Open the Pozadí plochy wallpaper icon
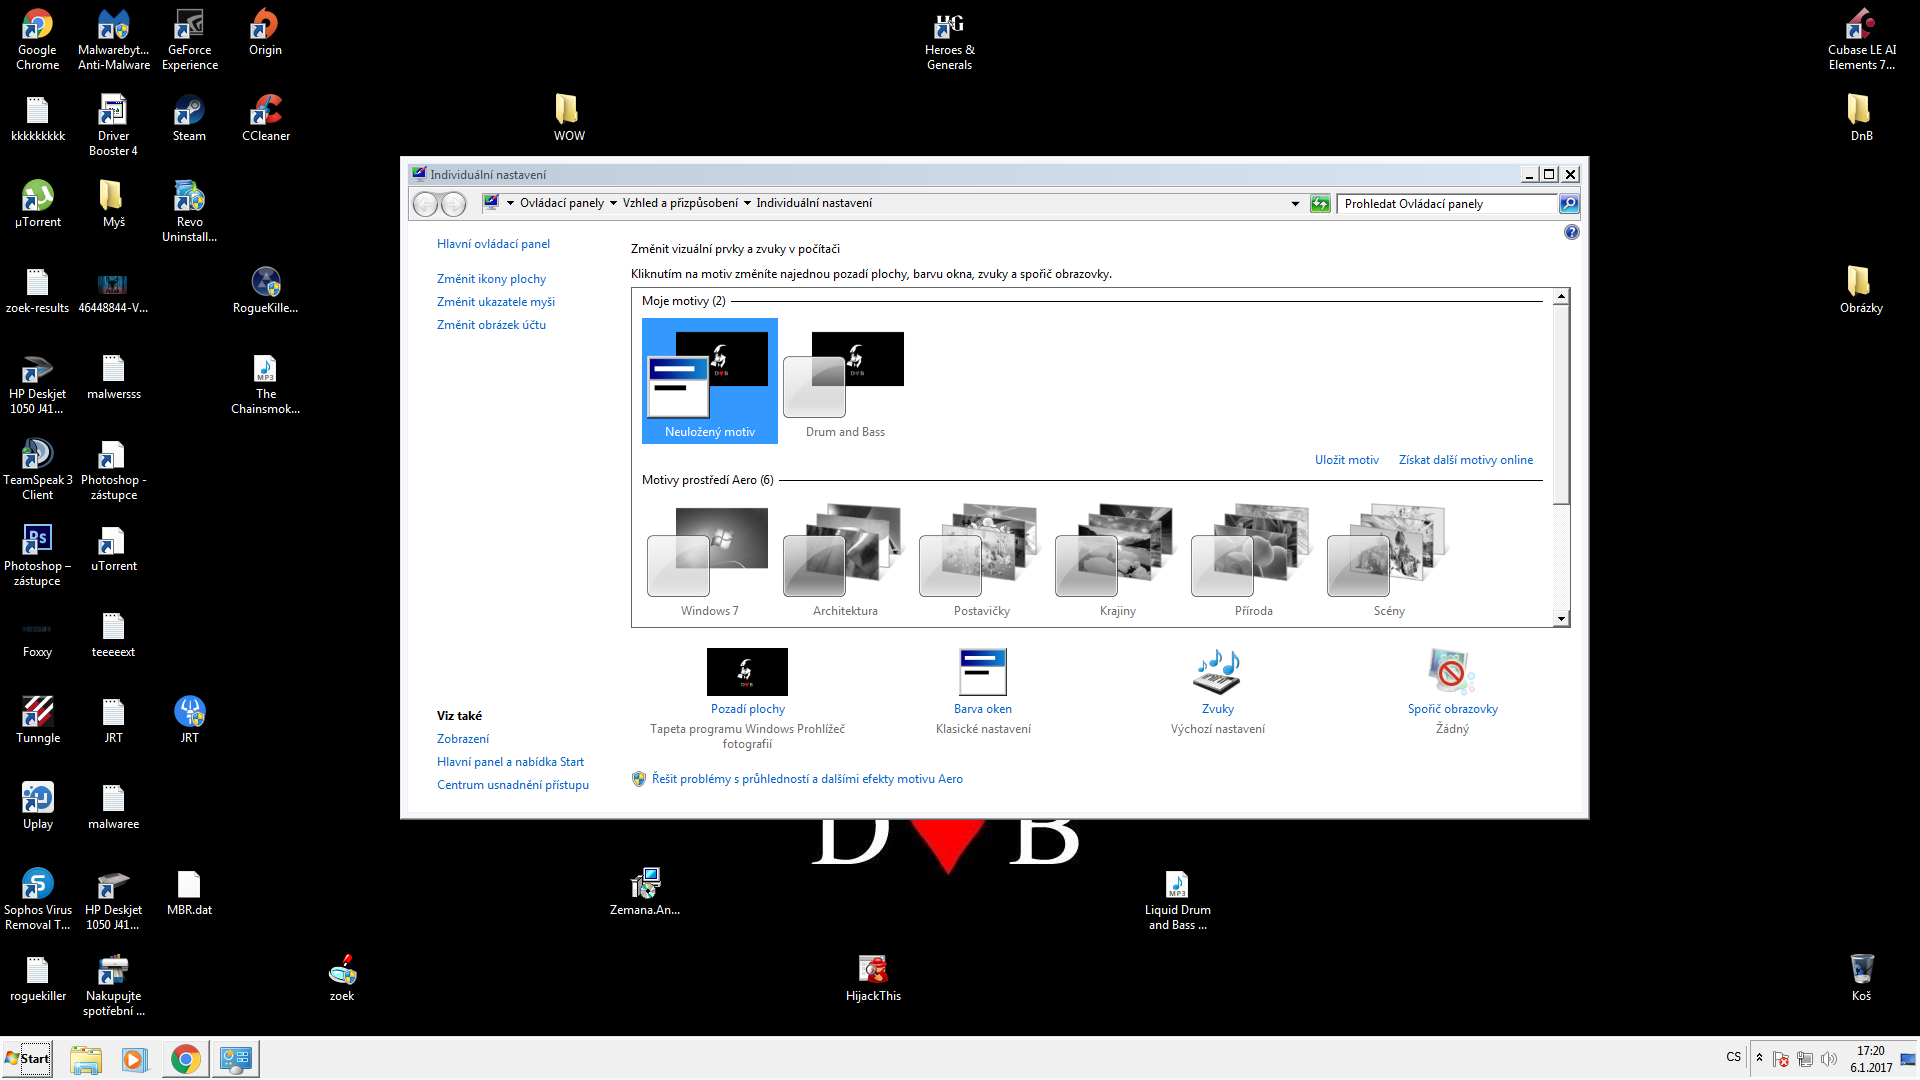Viewport: 1920px width, 1080px height. pos(747,672)
